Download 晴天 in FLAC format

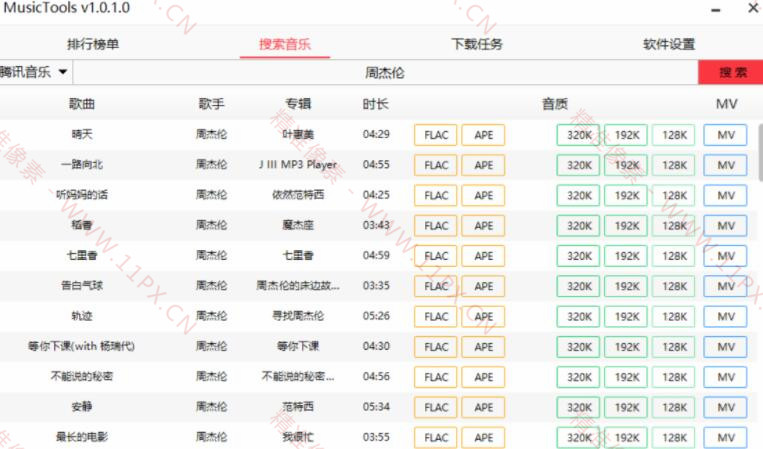coord(436,135)
